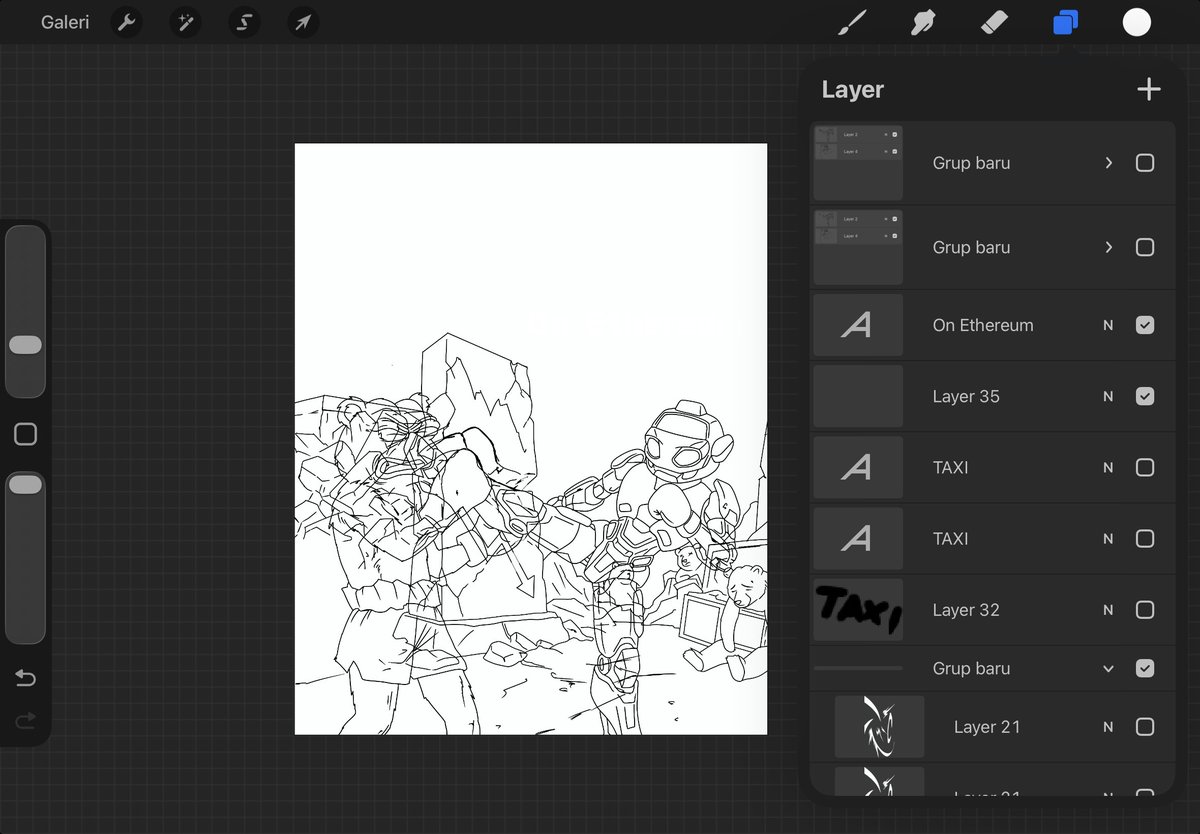Tap the On Ethereum text thumbnail
The width and height of the screenshot is (1200, 834).
click(x=858, y=325)
